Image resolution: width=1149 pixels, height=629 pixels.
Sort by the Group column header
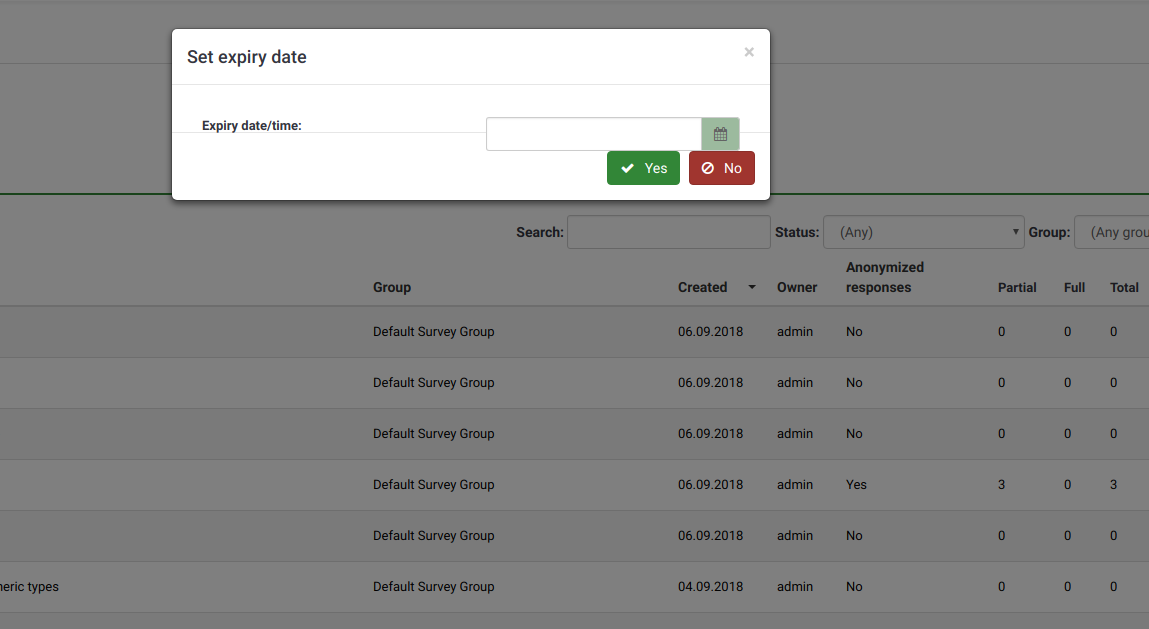click(x=392, y=287)
